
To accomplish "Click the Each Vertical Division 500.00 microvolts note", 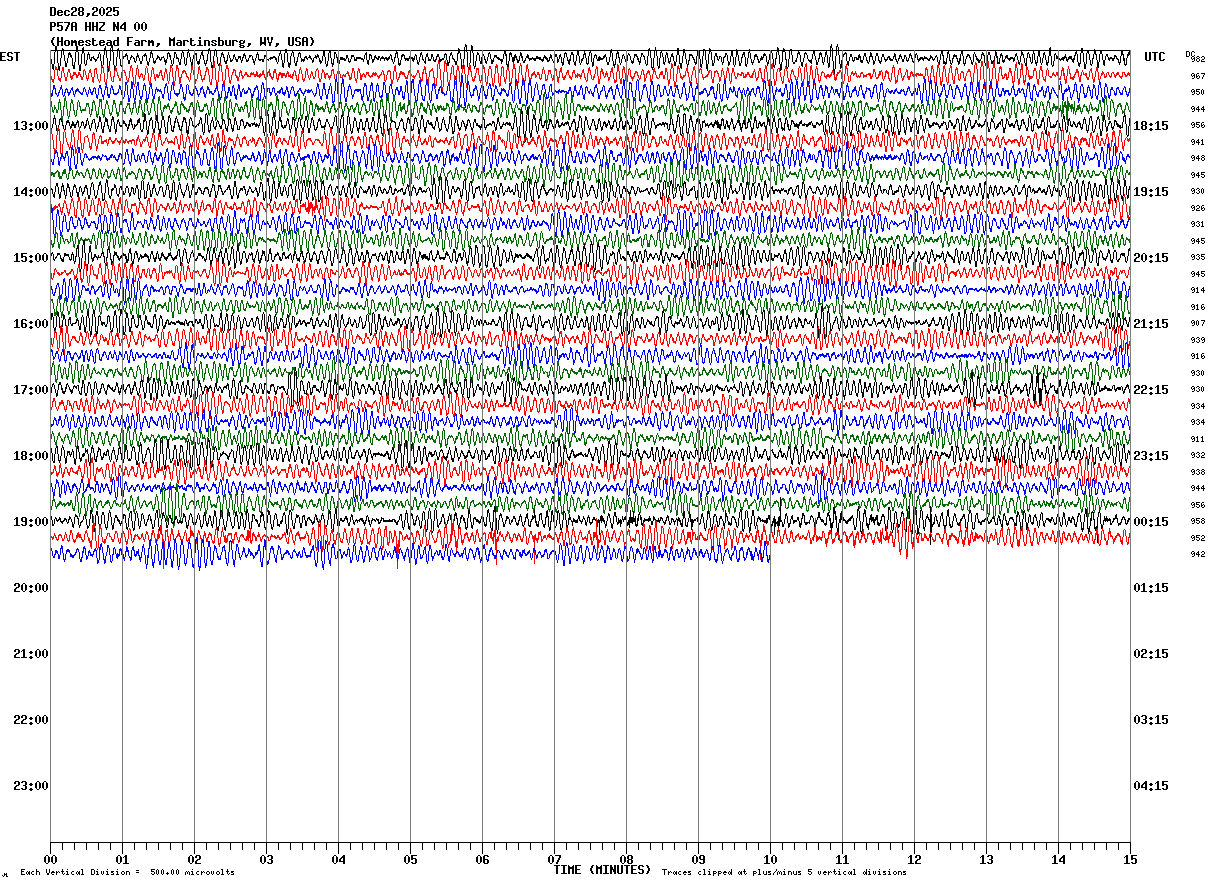I will tap(127, 873).
